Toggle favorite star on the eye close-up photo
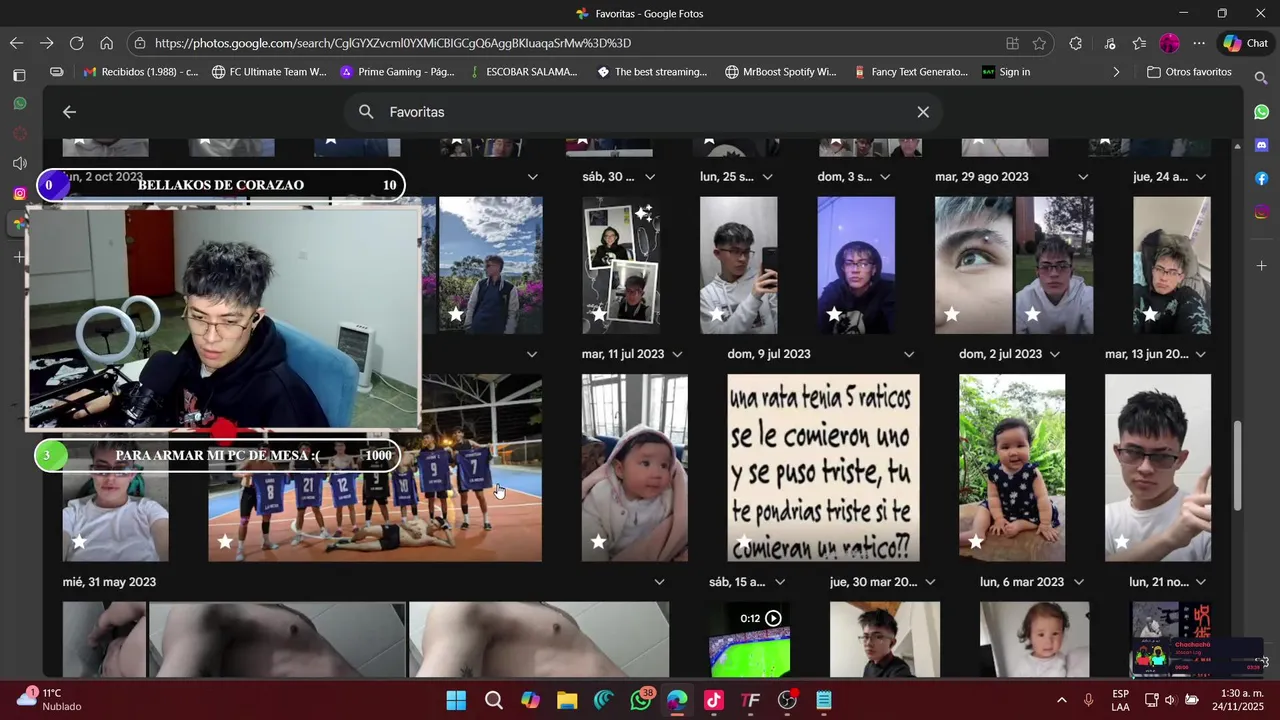This screenshot has width=1280, height=720. click(951, 314)
